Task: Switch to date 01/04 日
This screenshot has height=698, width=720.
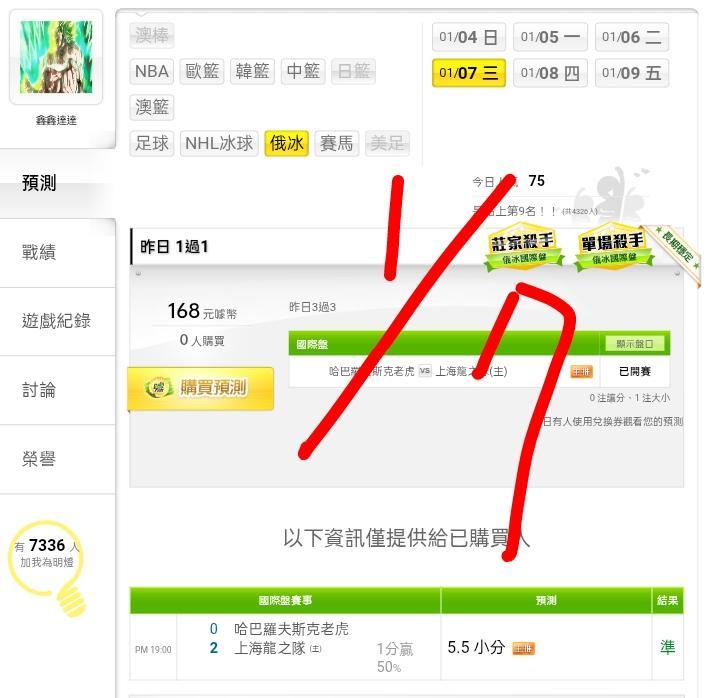Action: (x=468, y=37)
